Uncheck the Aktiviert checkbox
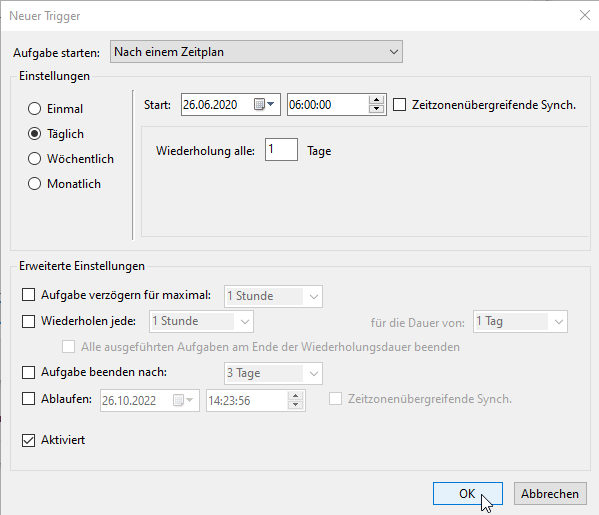Viewport: 599px width, 515px height. coord(29,440)
